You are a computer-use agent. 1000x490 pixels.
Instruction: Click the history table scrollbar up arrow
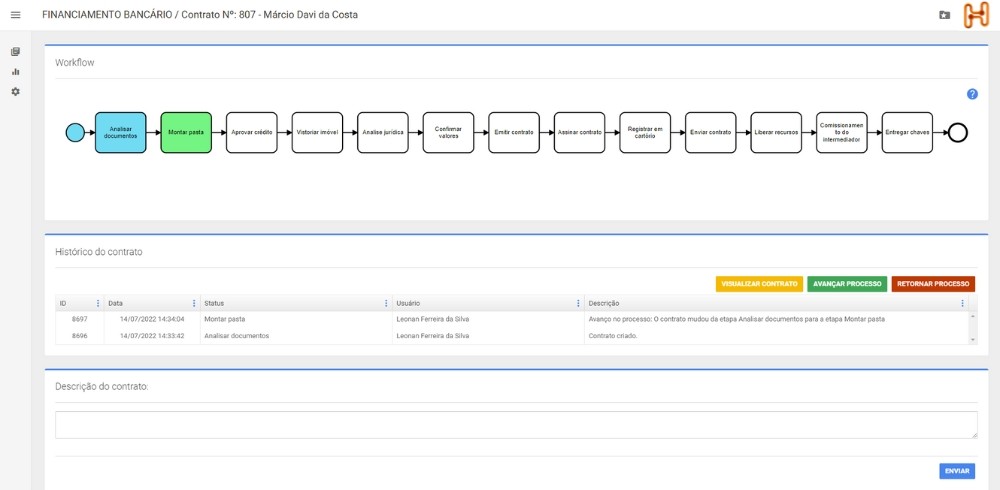973,316
